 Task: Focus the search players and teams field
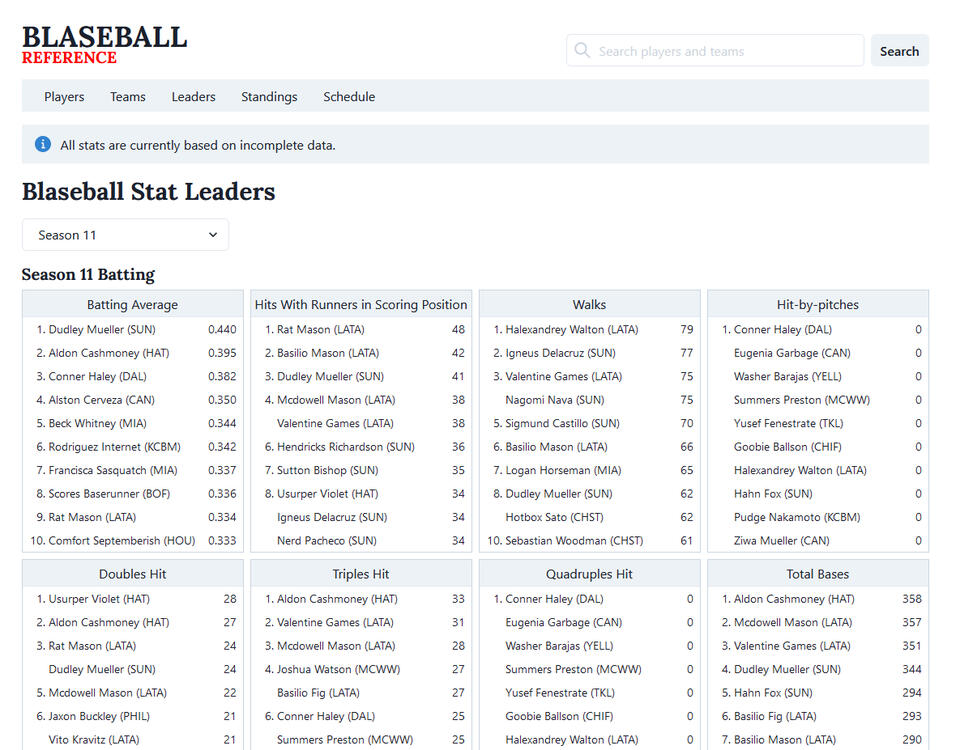[x=725, y=51]
